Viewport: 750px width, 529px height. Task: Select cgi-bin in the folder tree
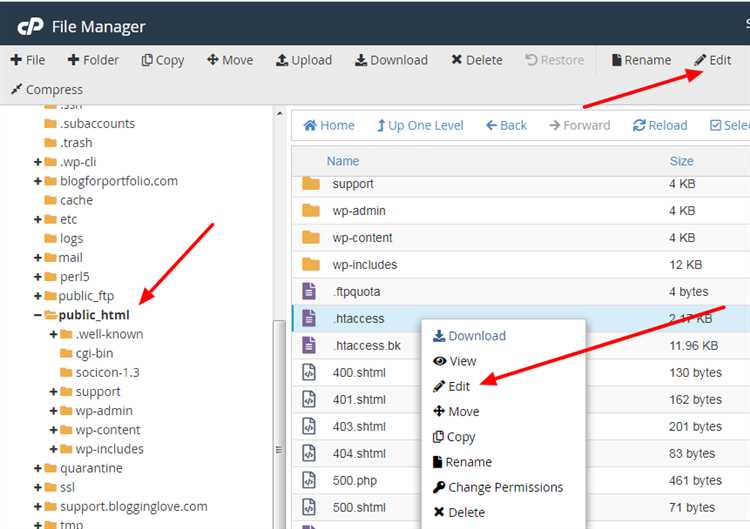click(94, 353)
